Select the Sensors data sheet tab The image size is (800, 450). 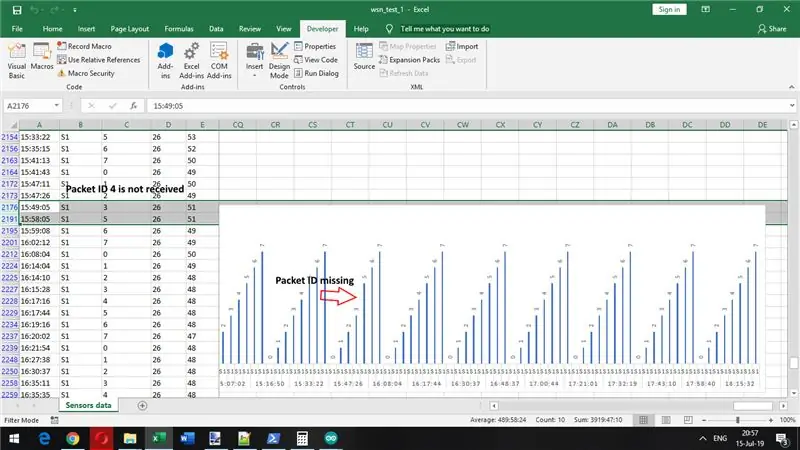[88, 405]
